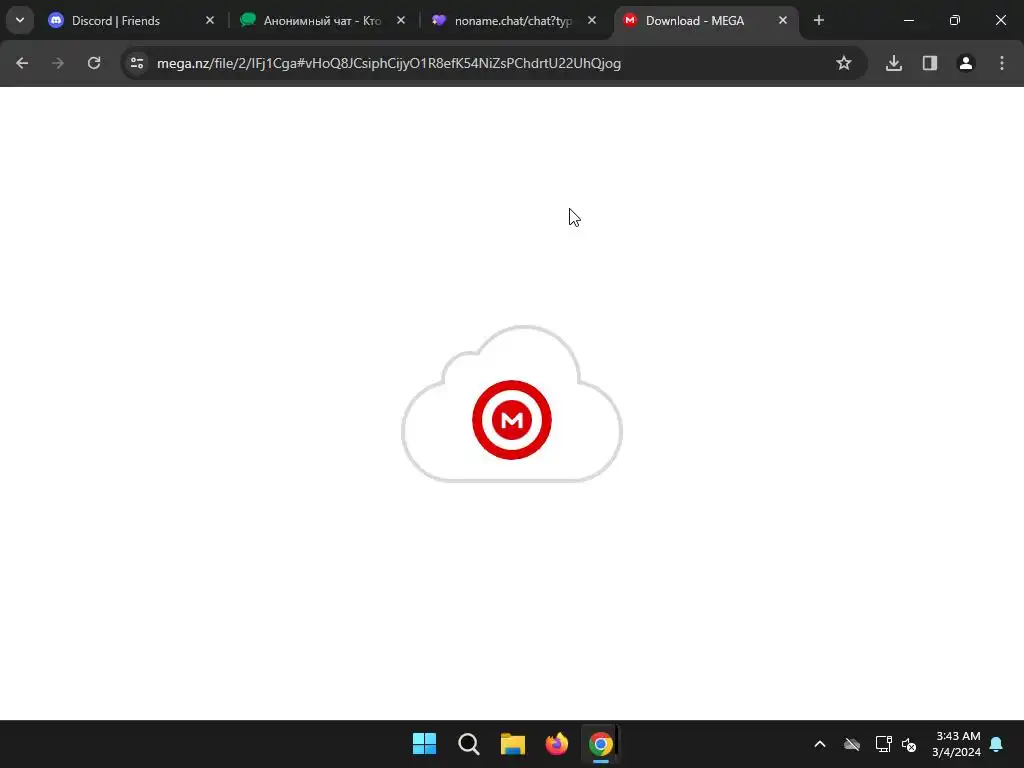This screenshot has height=768, width=1024.
Task: Launch Firefox from the taskbar
Action: [x=556, y=744]
